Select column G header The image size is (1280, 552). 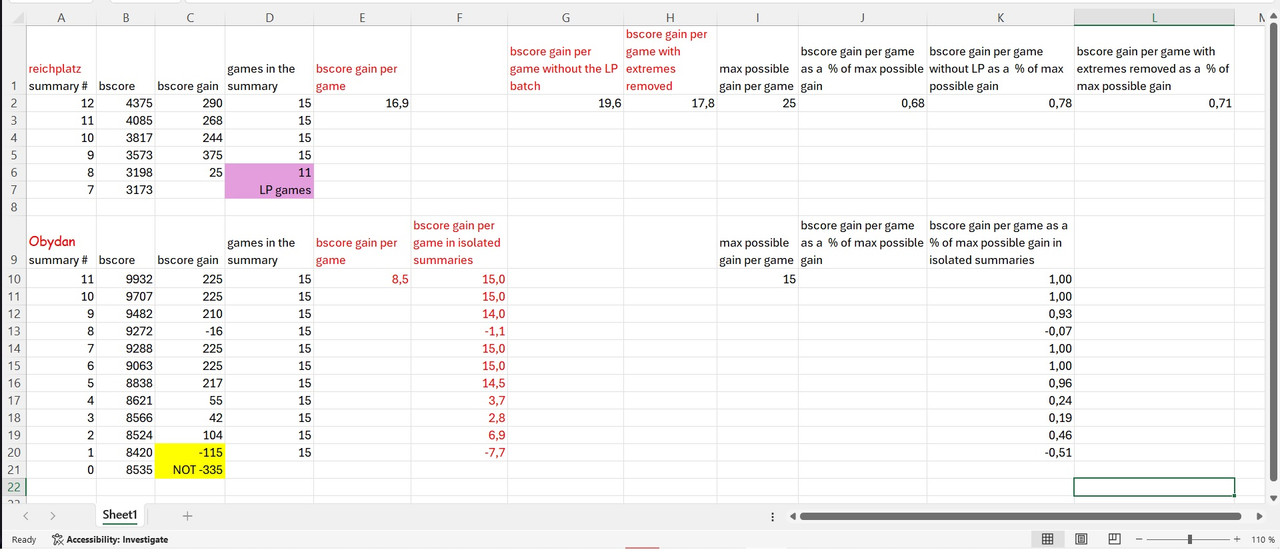click(x=566, y=17)
